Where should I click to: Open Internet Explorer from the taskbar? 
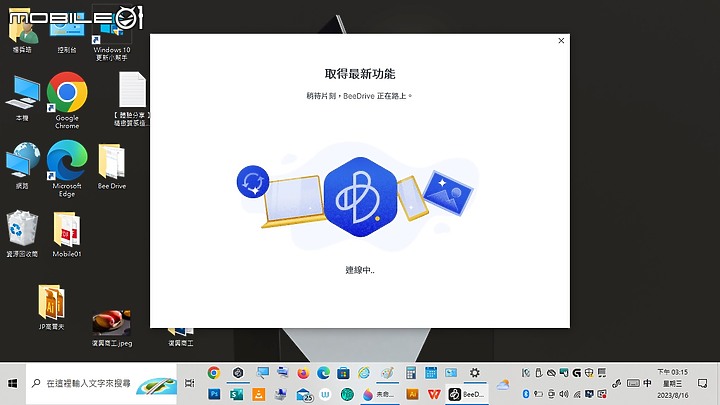364,373
